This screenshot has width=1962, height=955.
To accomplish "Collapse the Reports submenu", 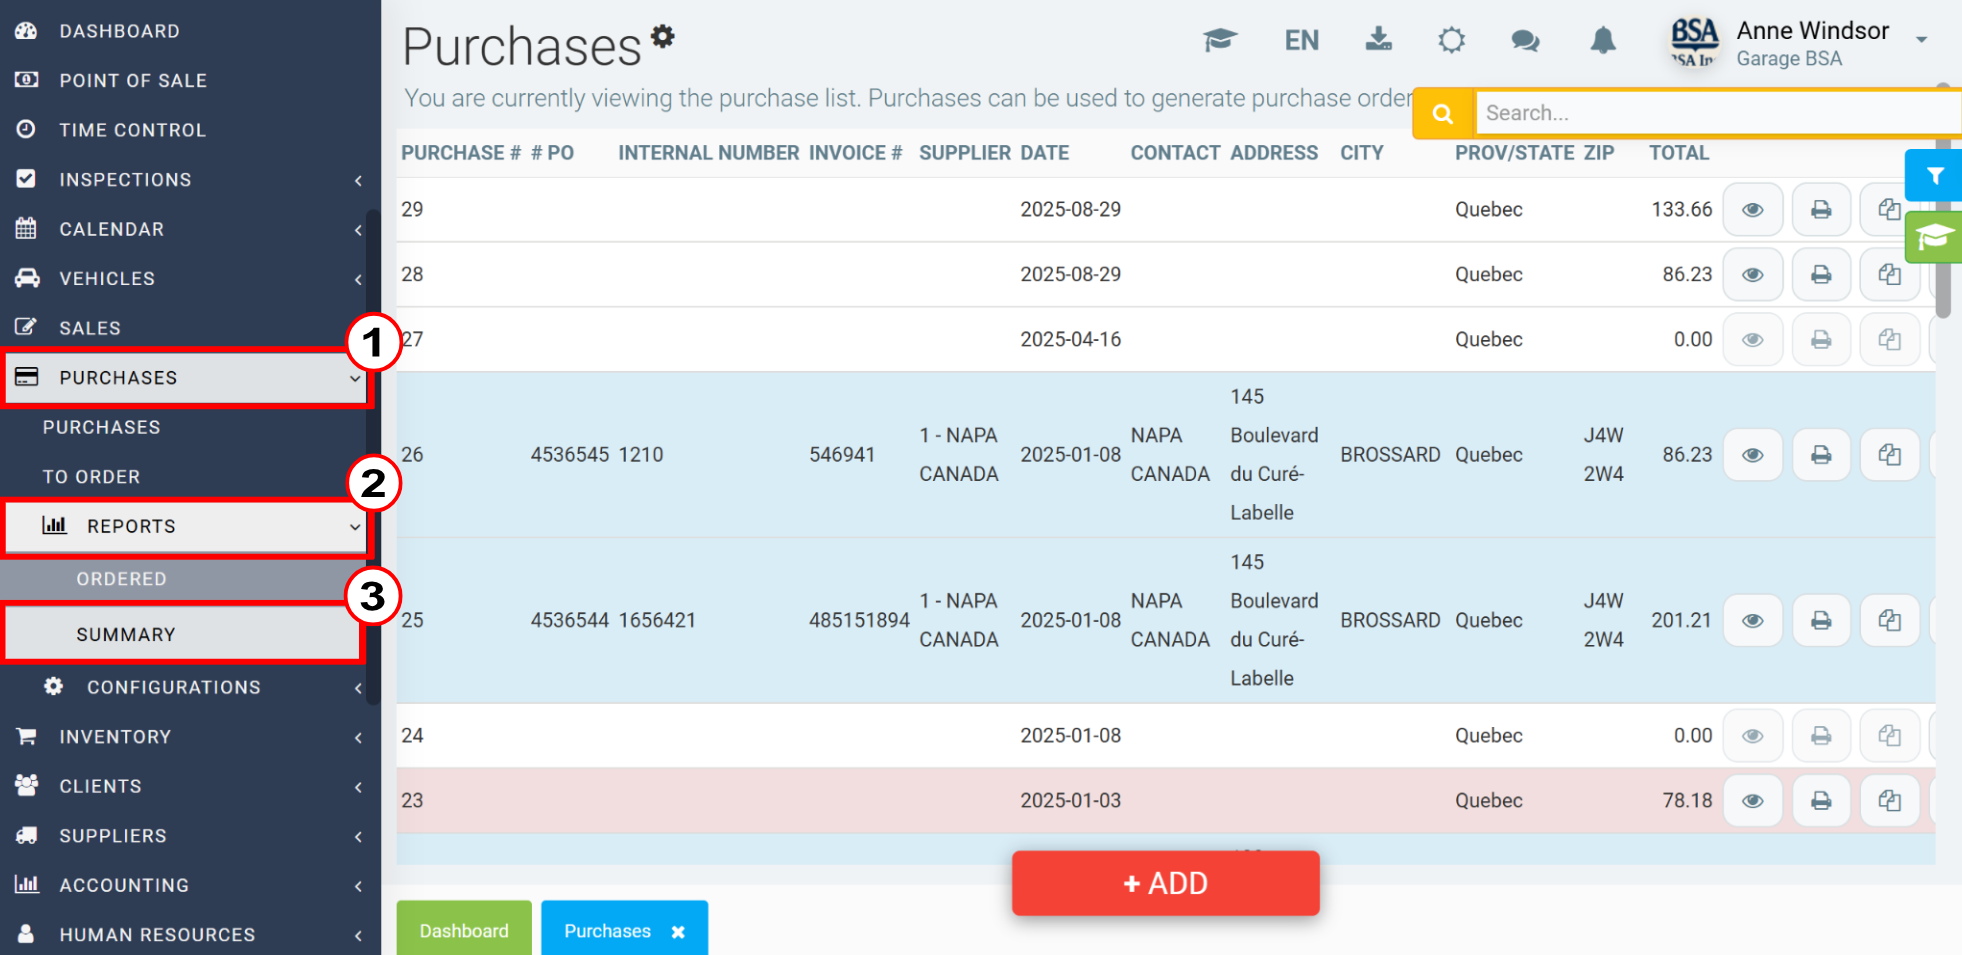I will click(188, 527).
